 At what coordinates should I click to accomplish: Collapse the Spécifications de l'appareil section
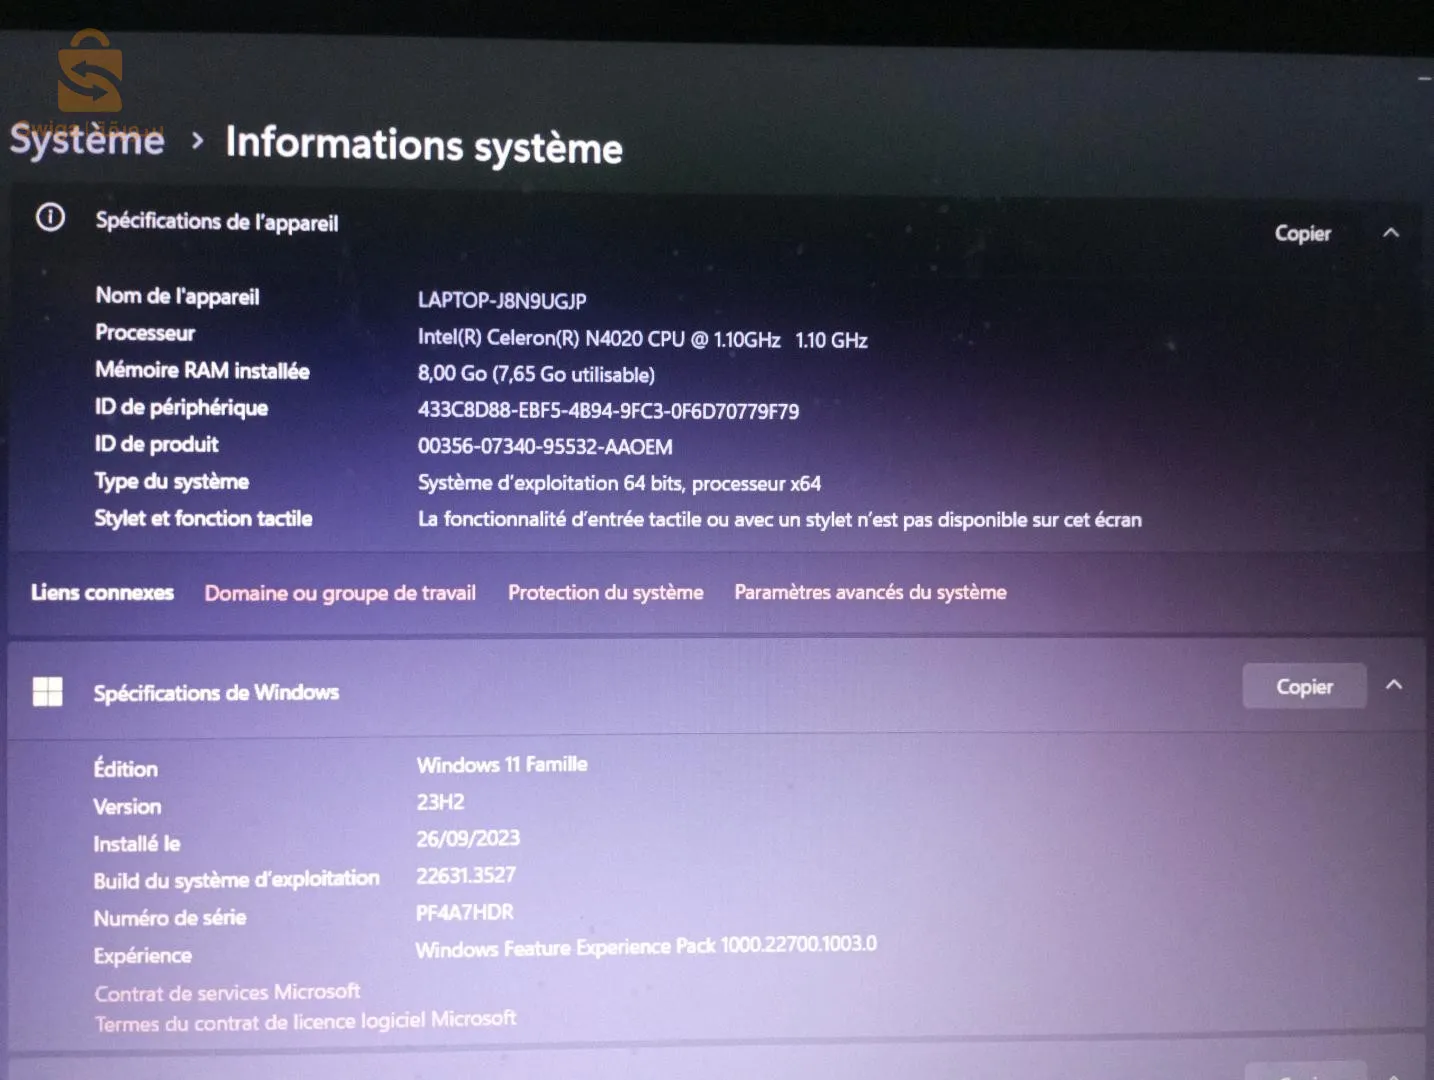pyautogui.click(x=1390, y=233)
